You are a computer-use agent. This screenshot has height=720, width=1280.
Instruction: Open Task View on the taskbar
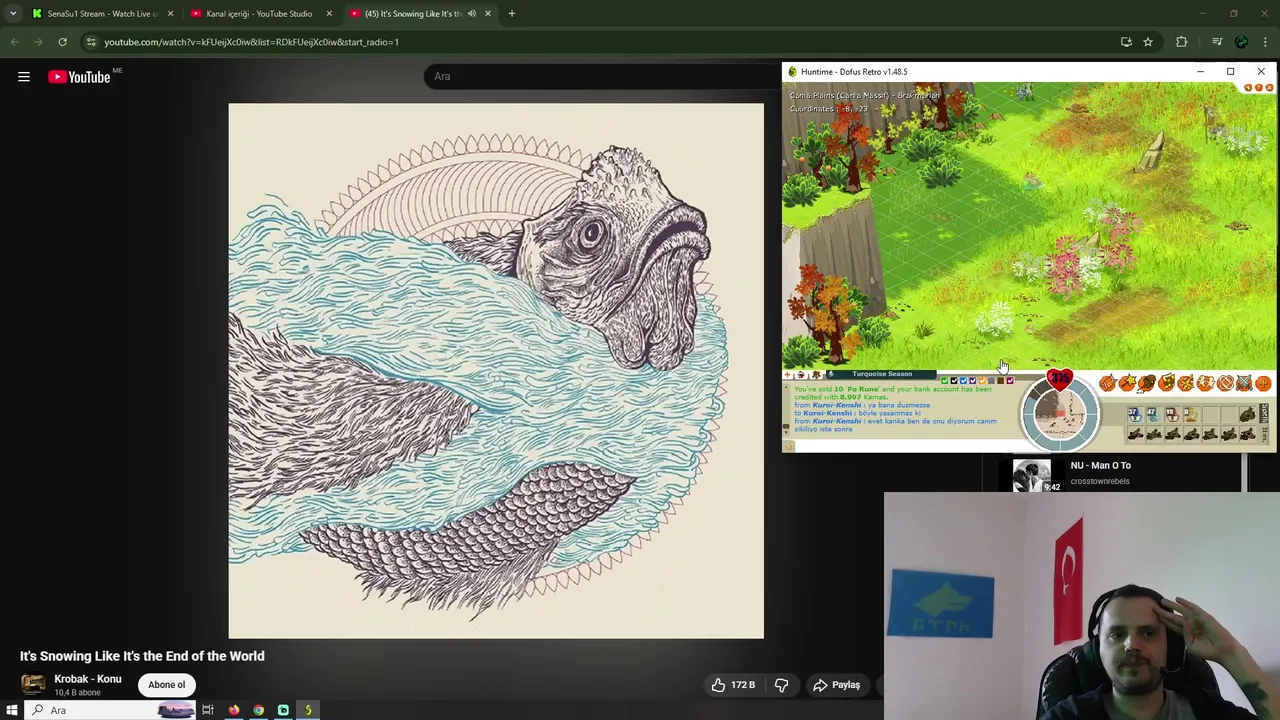click(x=208, y=710)
